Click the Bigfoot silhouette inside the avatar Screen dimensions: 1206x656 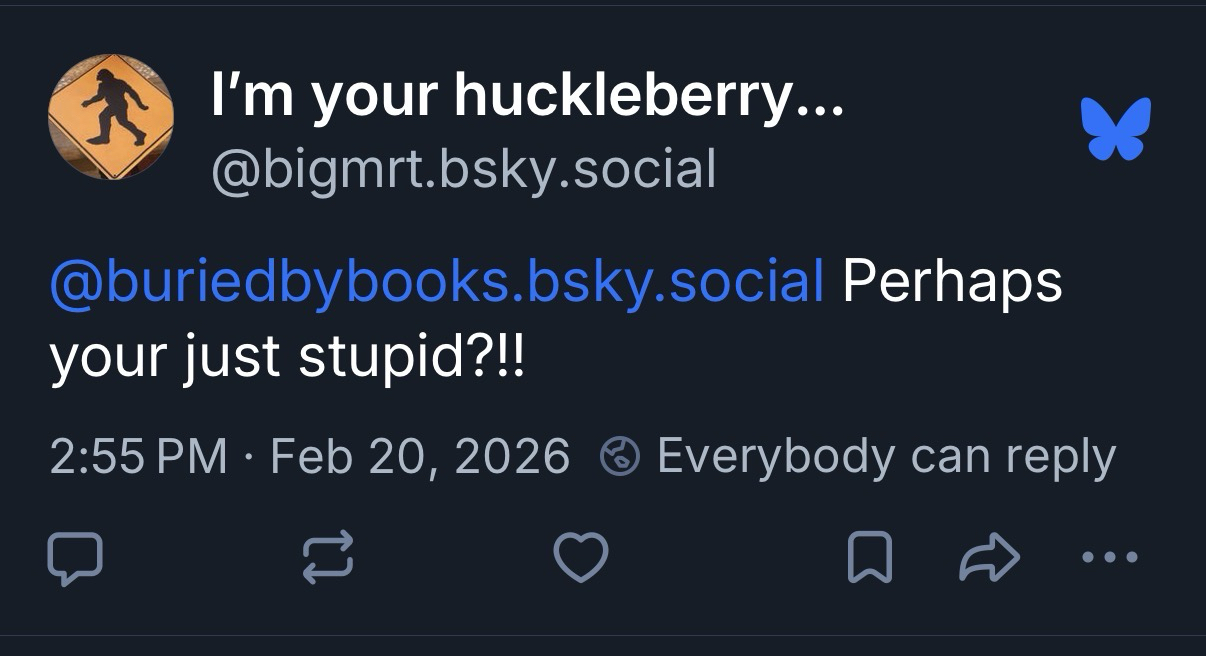pos(114,109)
